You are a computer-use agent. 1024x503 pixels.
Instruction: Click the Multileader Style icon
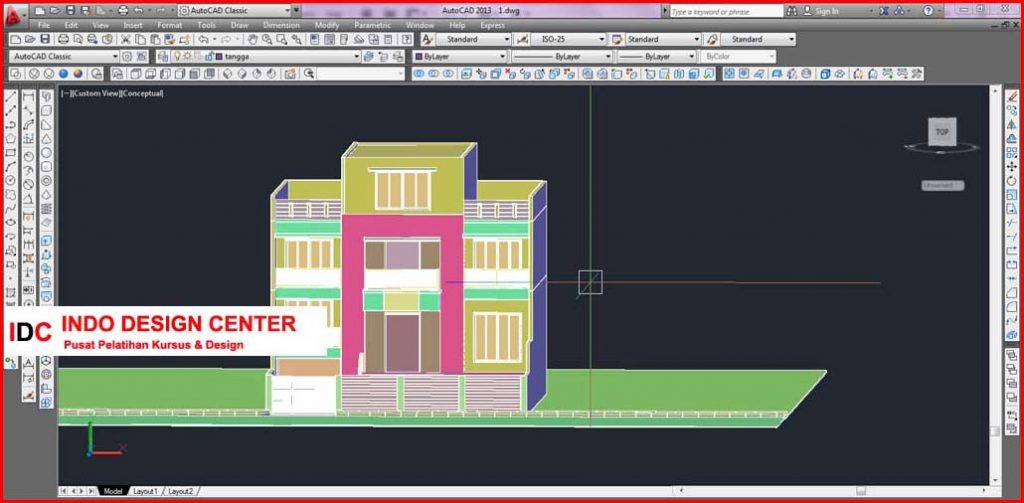[x=712, y=39]
